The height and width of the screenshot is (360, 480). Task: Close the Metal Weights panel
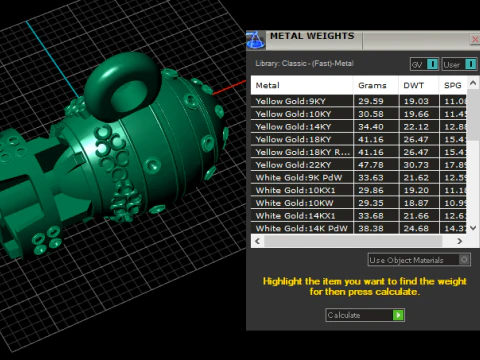(475, 39)
